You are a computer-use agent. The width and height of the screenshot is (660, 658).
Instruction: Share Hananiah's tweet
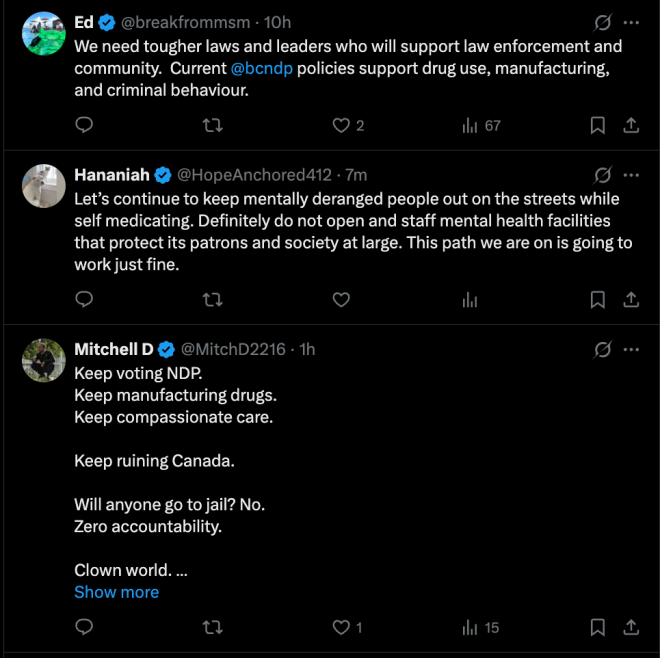pos(631,300)
